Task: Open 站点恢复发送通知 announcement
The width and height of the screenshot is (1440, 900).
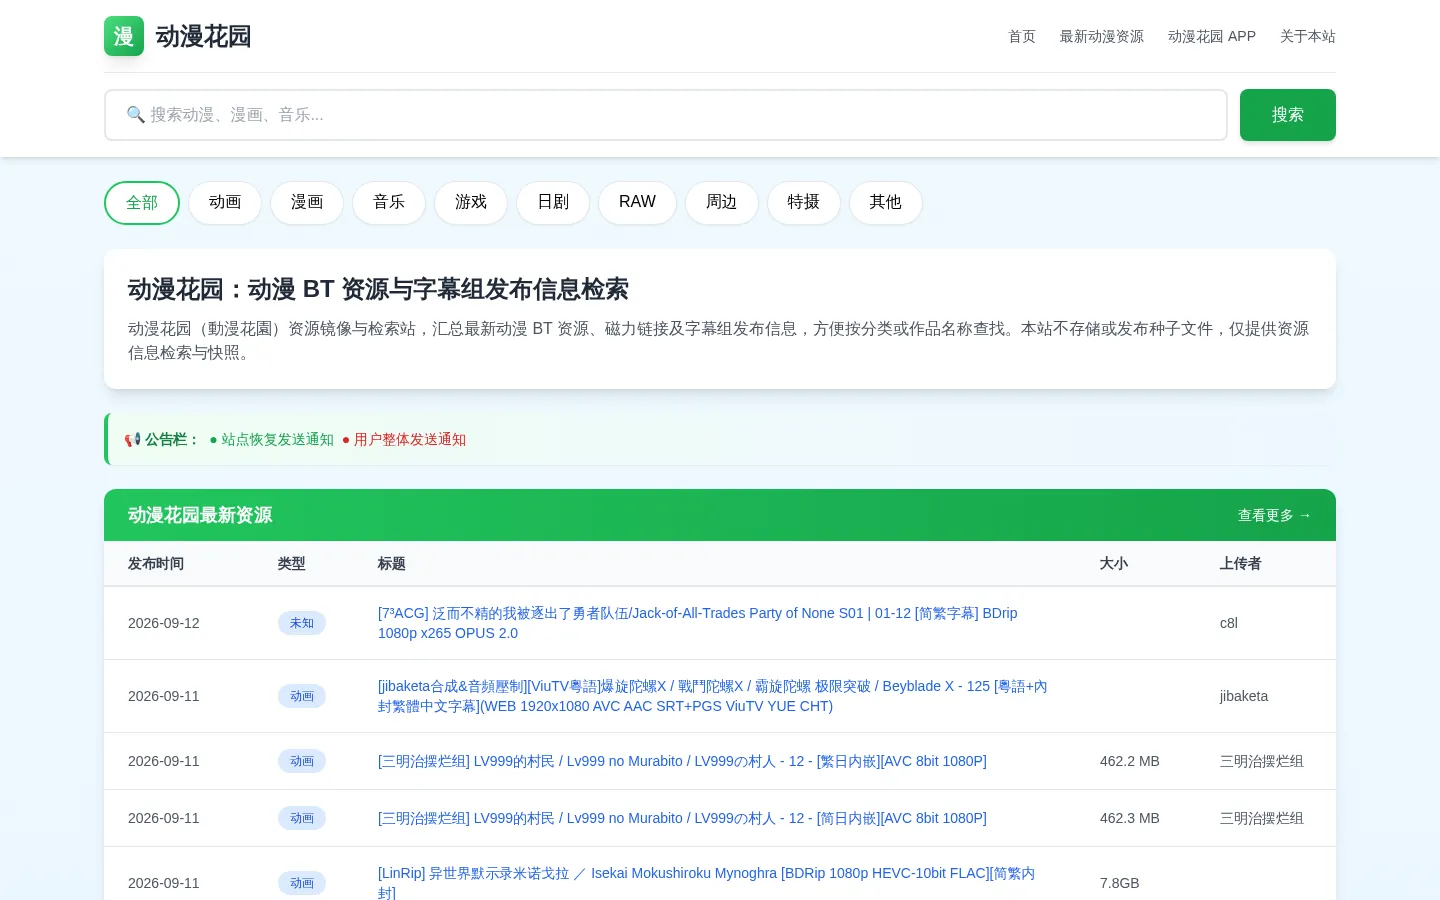Action: pyautogui.click(x=271, y=439)
